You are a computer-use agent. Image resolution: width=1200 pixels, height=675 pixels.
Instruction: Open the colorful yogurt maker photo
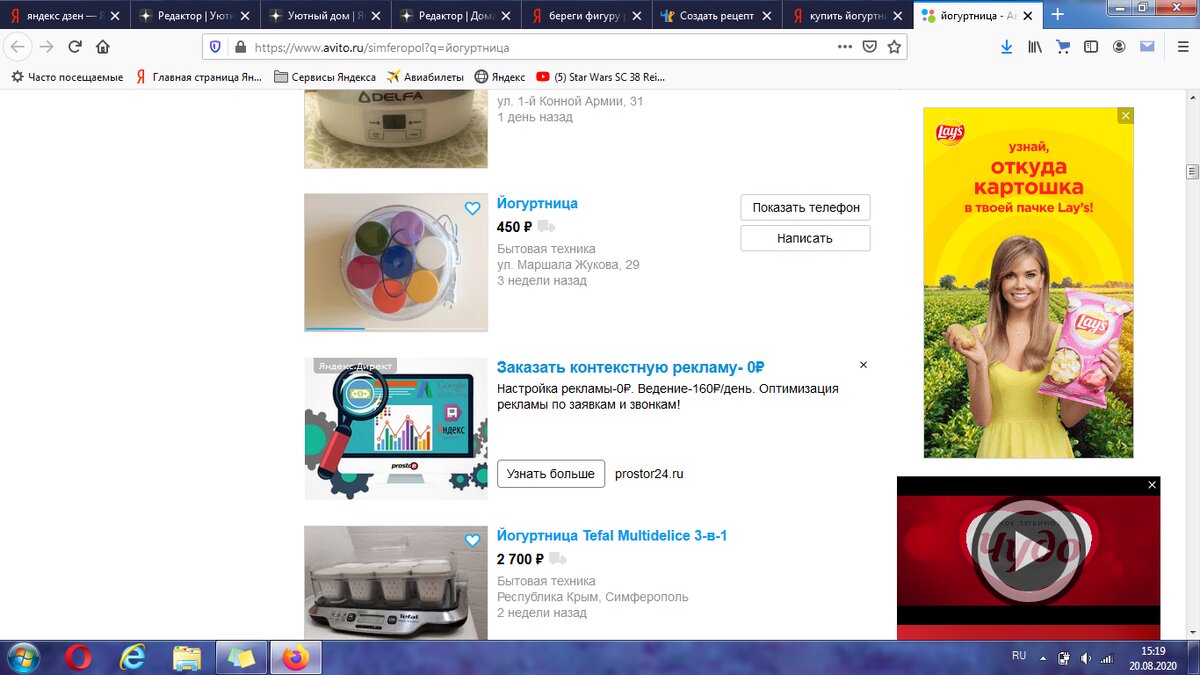click(396, 262)
